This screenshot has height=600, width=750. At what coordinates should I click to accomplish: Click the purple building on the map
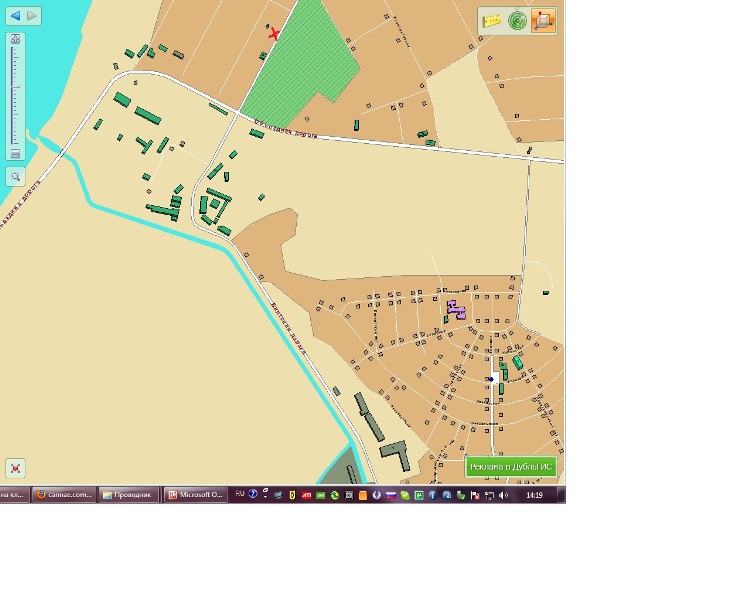pyautogui.click(x=456, y=309)
